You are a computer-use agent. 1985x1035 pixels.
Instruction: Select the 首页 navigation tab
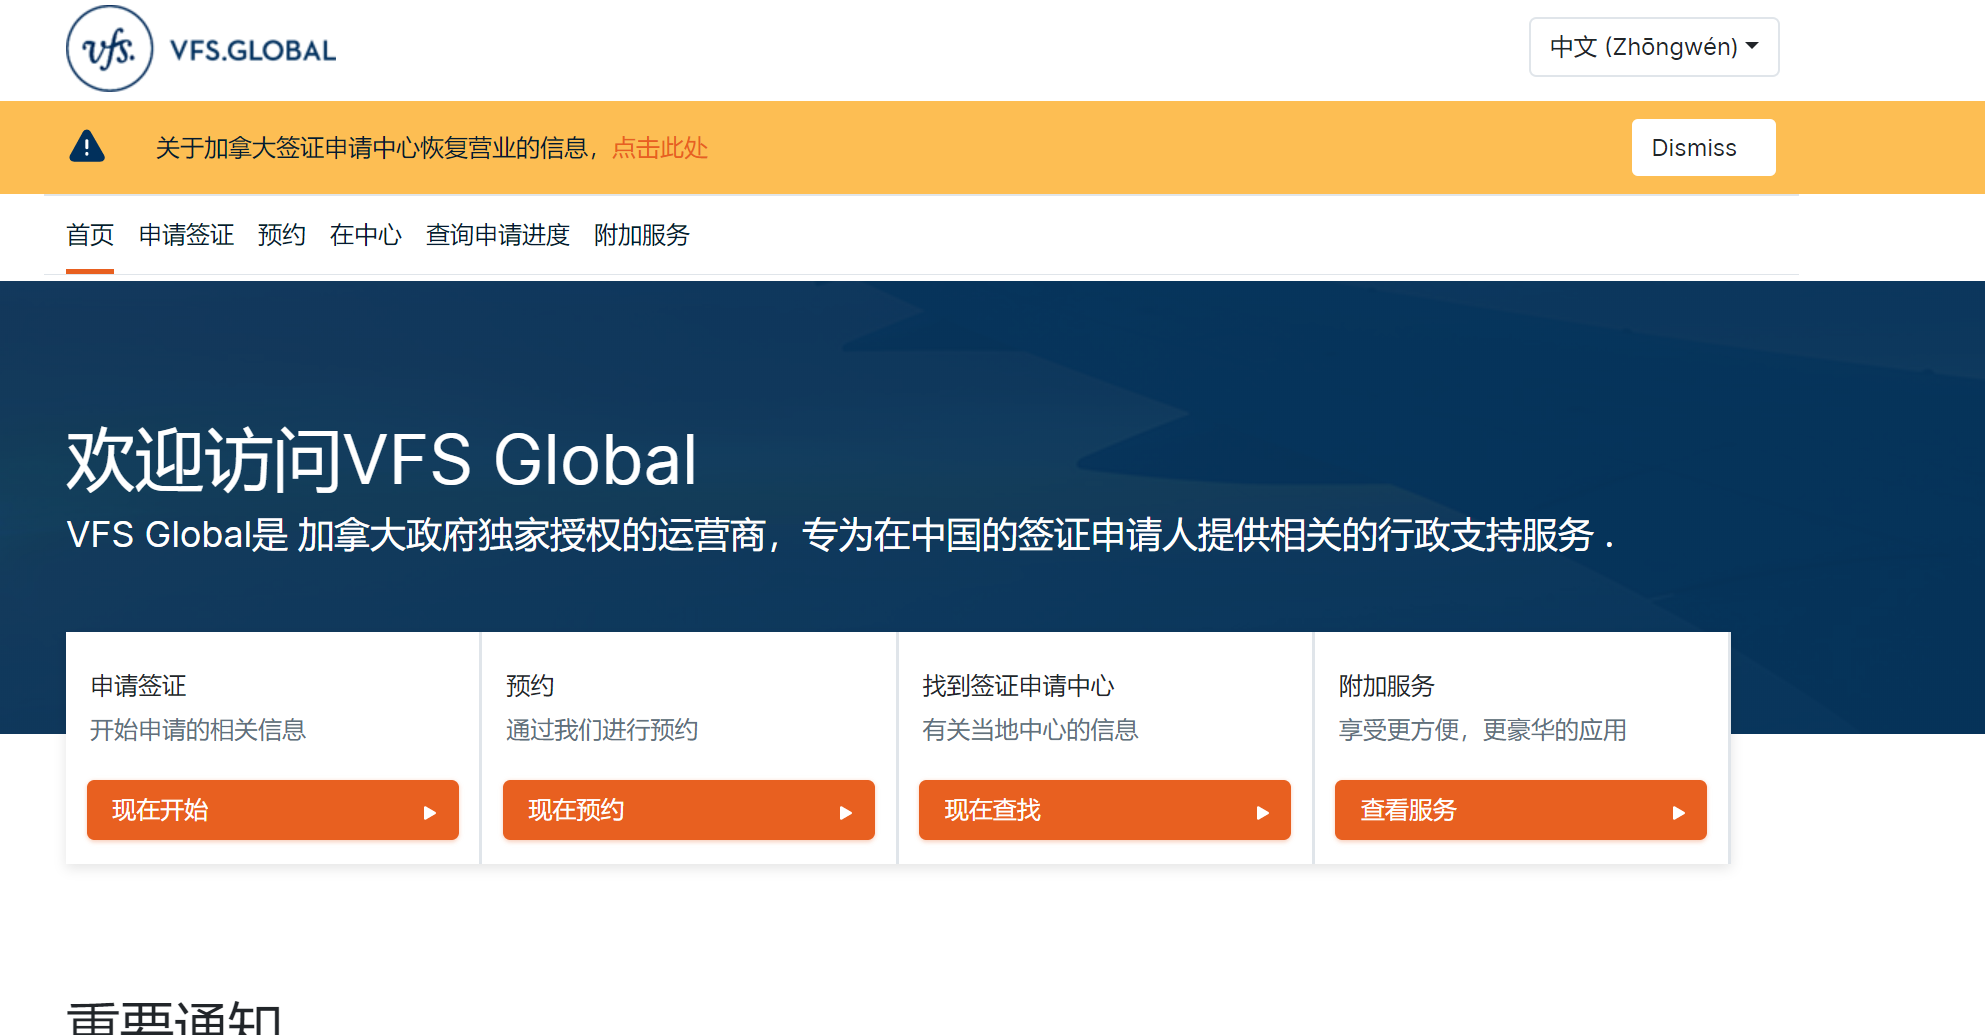click(x=90, y=235)
